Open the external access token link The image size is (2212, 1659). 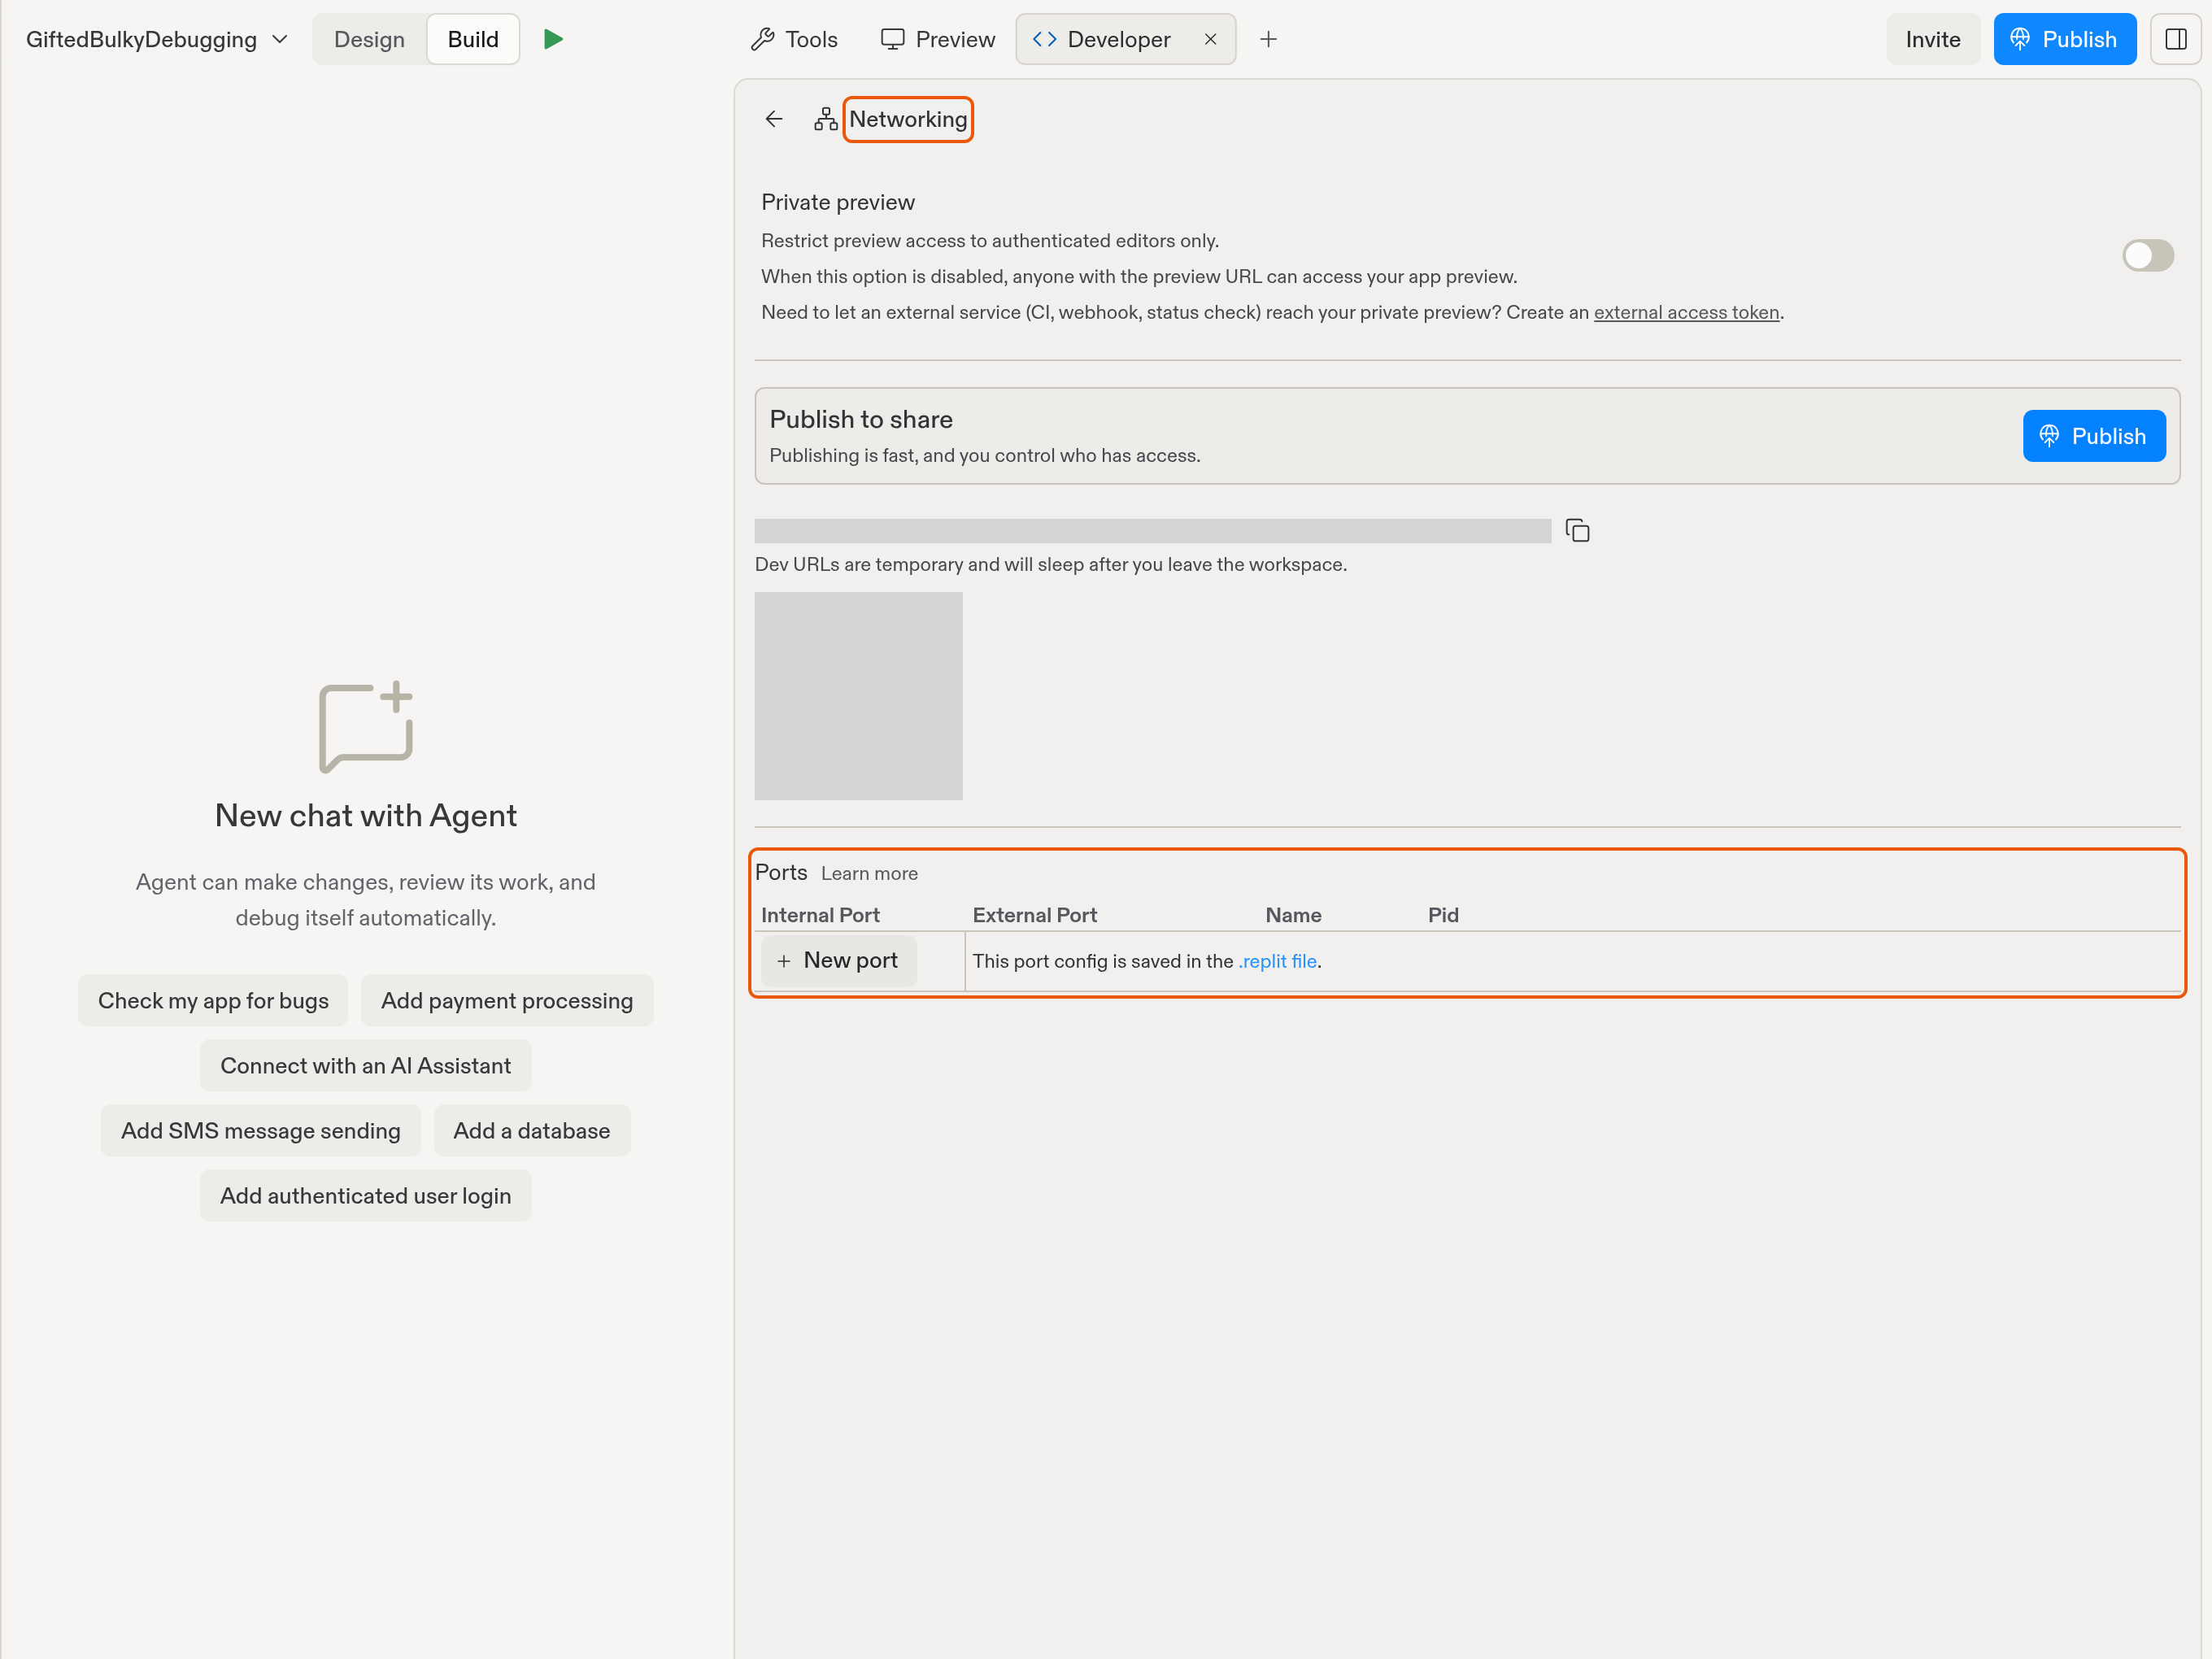[x=1686, y=312]
